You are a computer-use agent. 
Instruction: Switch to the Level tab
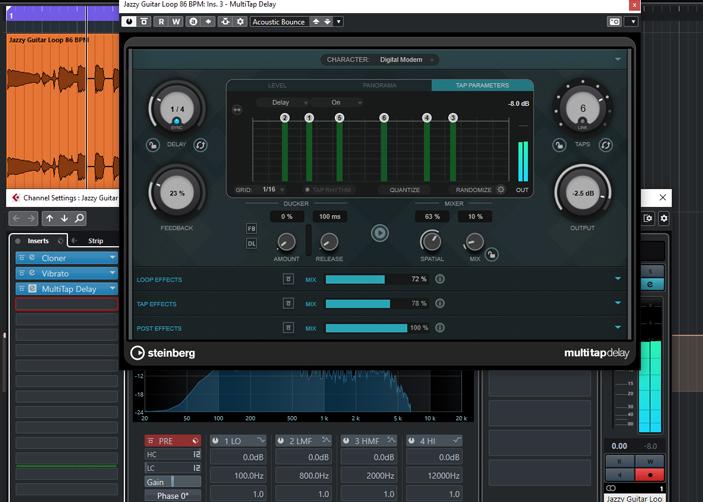click(277, 86)
